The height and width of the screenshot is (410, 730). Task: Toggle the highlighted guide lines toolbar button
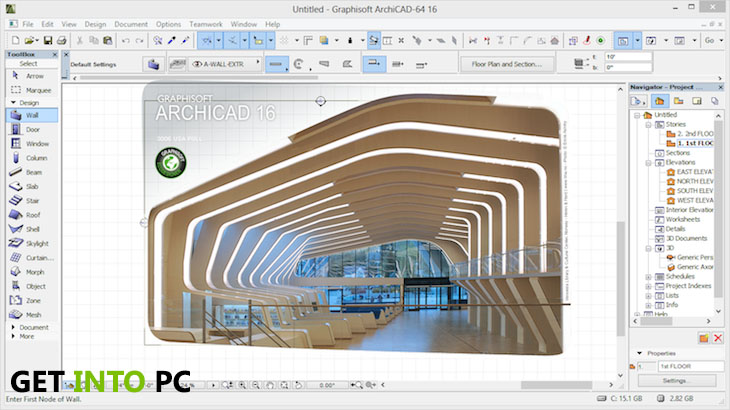click(207, 40)
